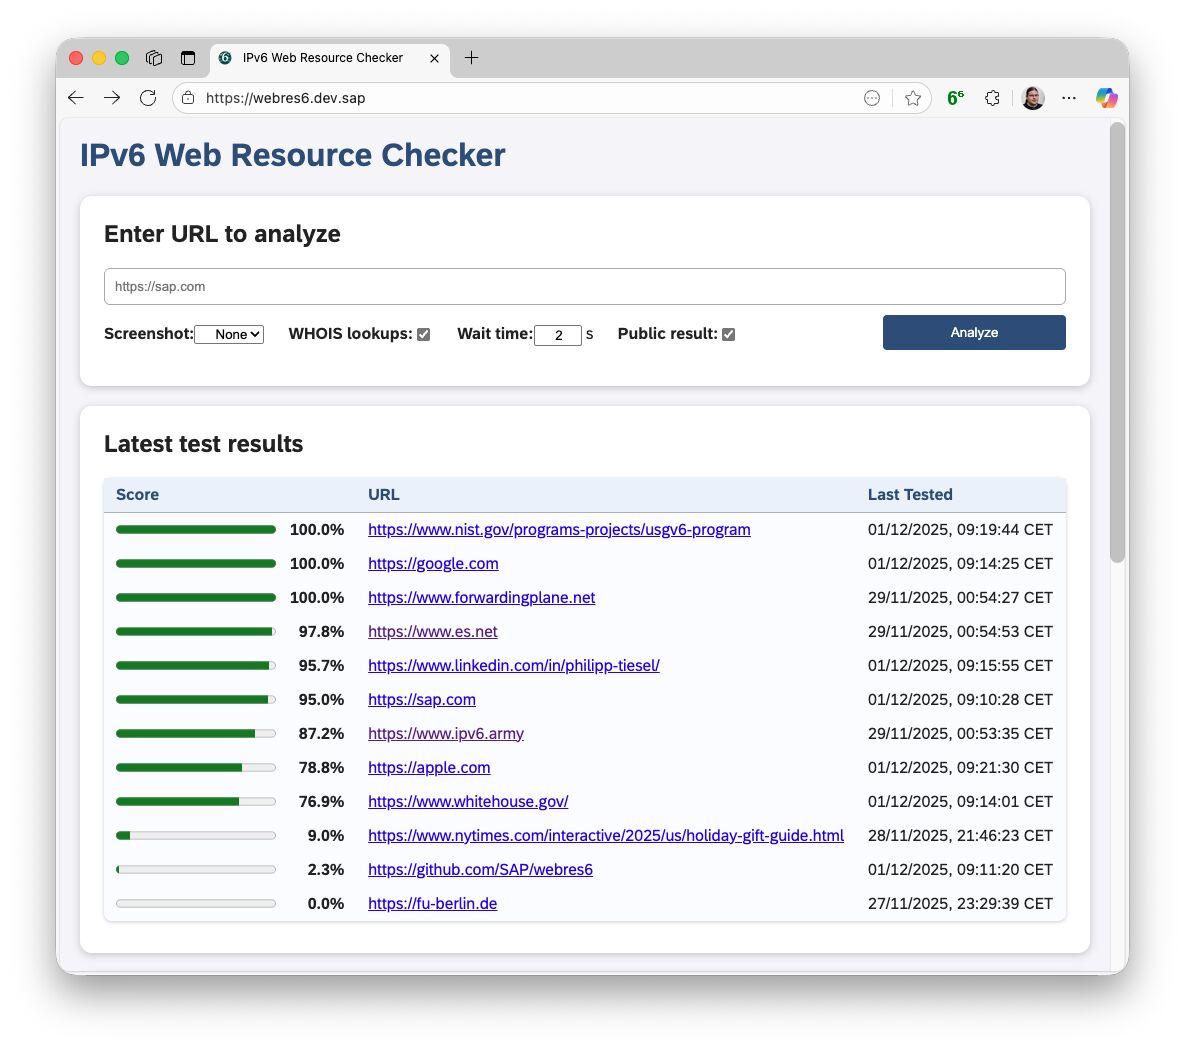
Task: Open the tab actions sidebar icon
Action: click(187, 58)
